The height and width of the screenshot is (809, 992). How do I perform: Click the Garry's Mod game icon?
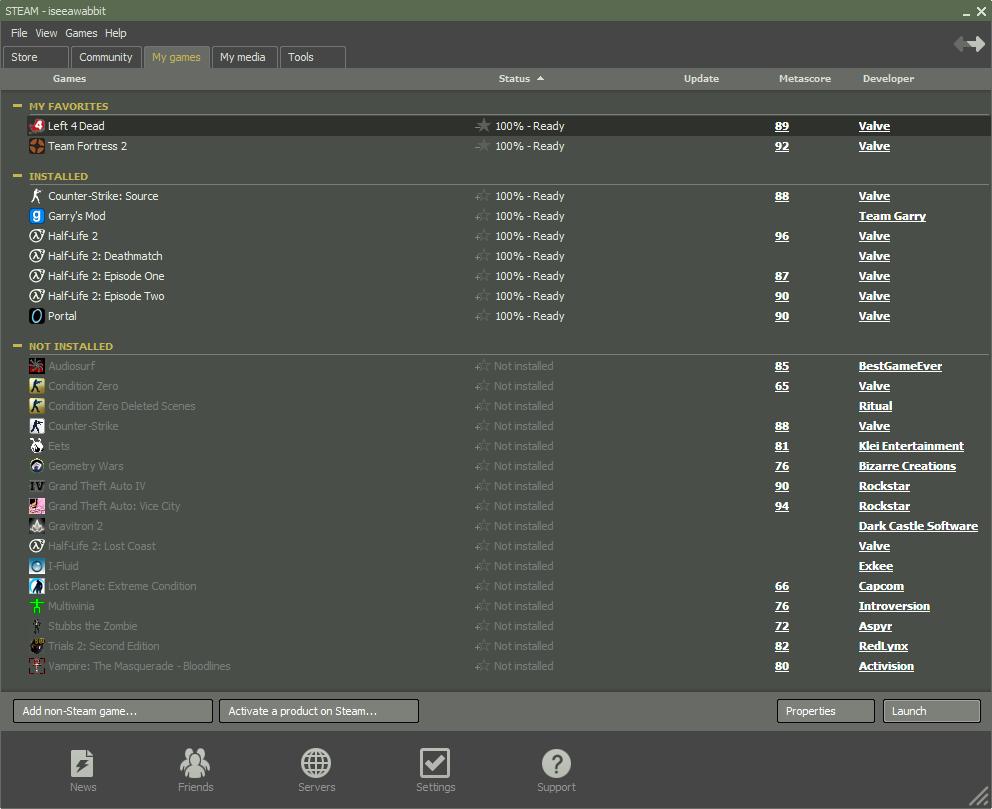click(37, 216)
